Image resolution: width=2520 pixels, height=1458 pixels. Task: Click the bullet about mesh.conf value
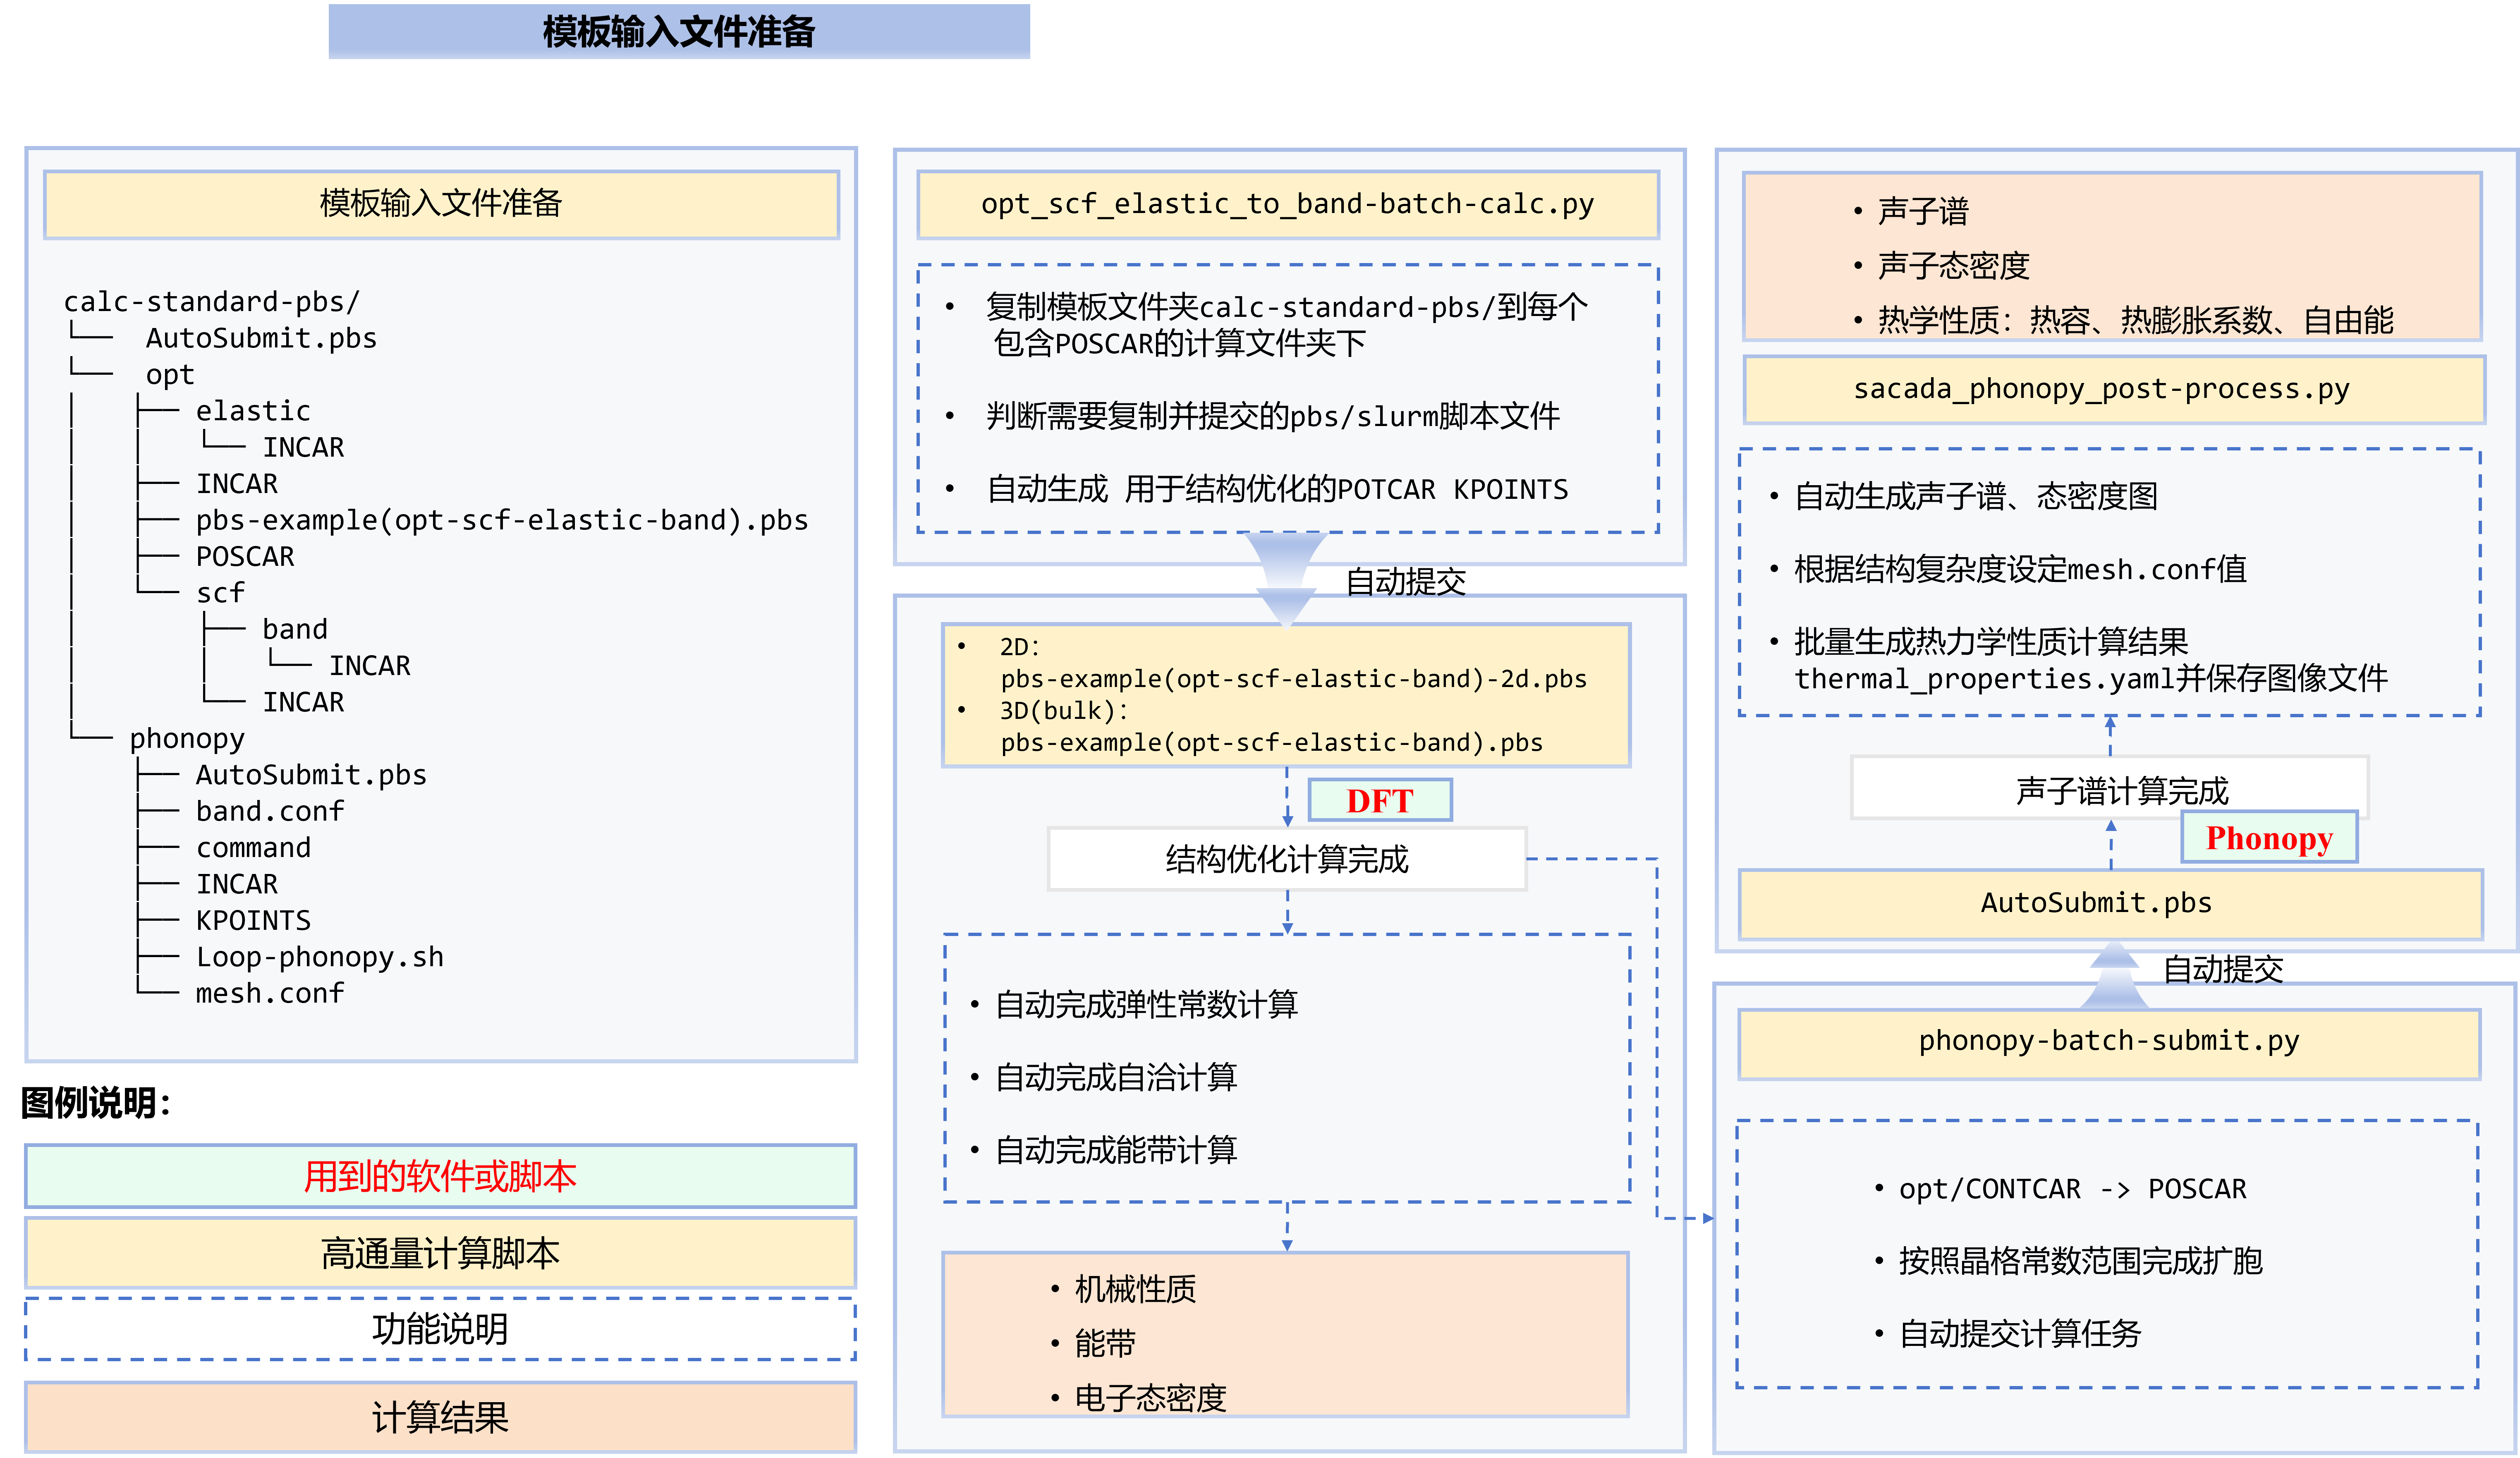[2020, 569]
